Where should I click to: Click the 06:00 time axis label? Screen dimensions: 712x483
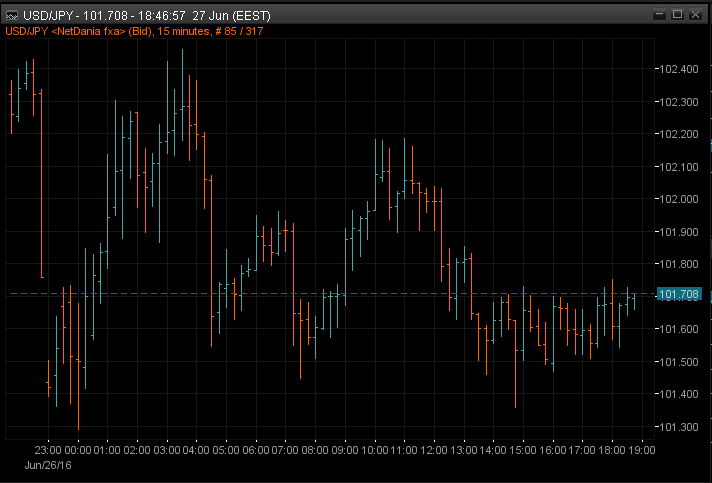pos(256,450)
